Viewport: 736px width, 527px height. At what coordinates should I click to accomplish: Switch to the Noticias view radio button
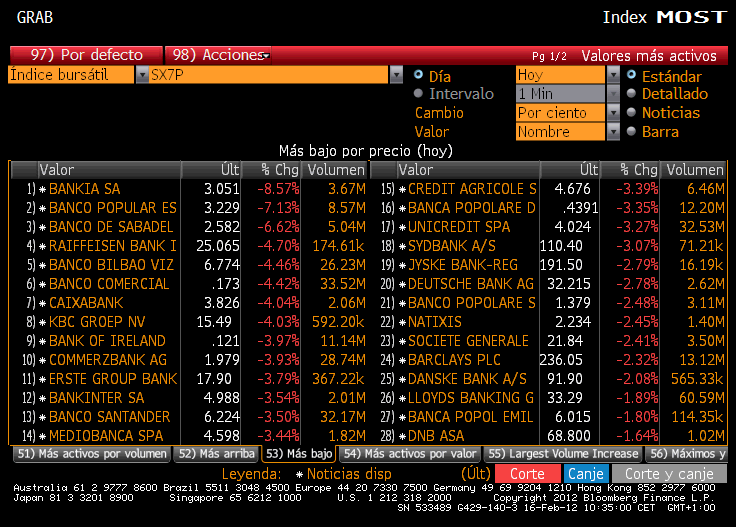coord(631,112)
